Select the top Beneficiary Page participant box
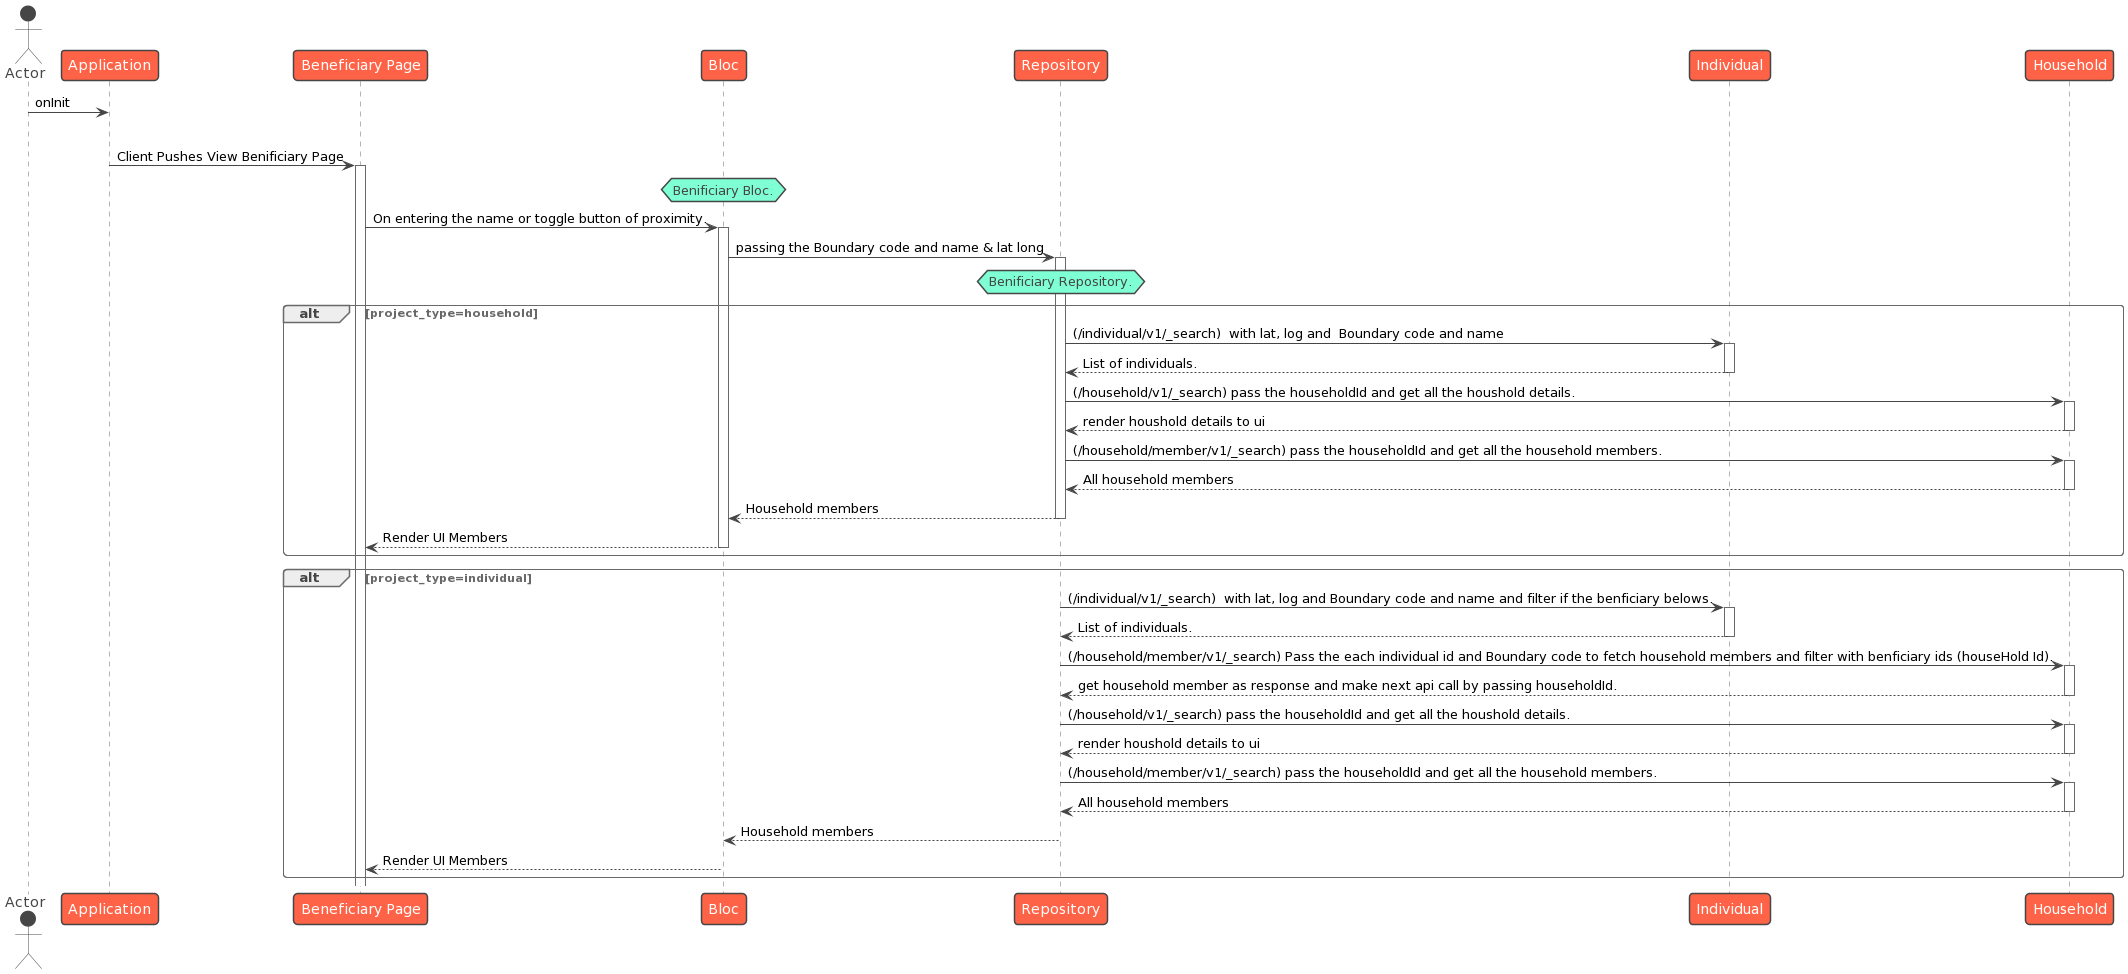This screenshot has width=2128, height=974. (360, 65)
